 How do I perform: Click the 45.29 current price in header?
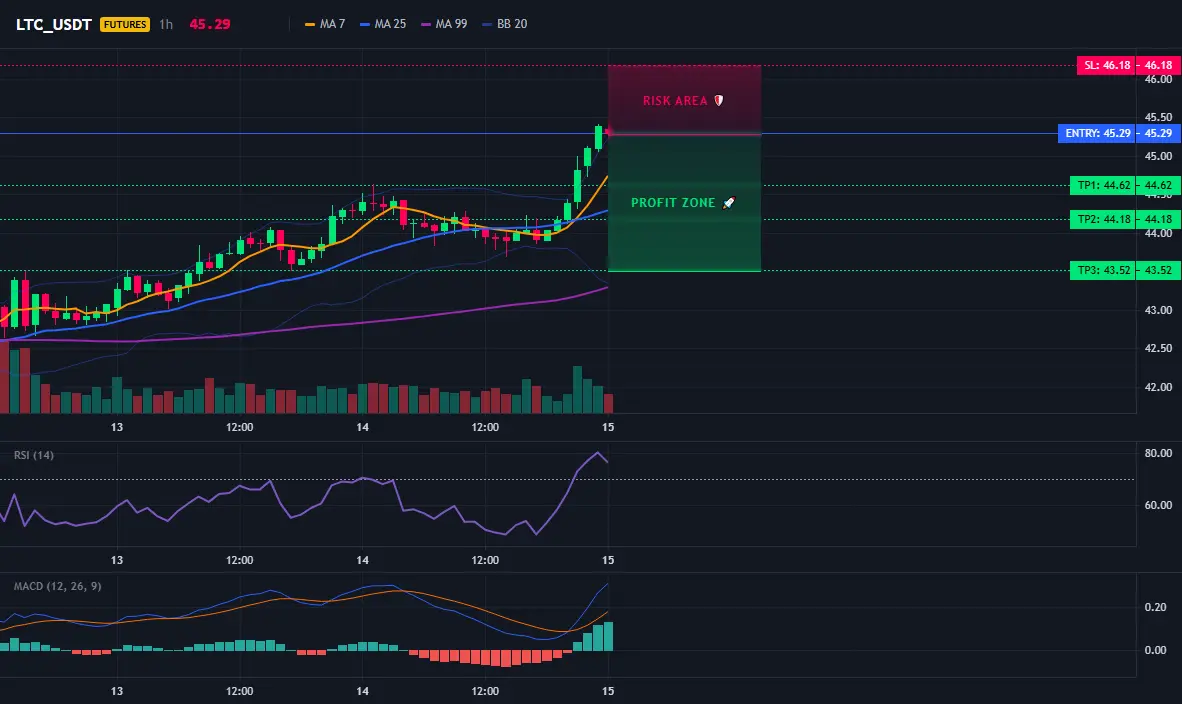click(210, 24)
